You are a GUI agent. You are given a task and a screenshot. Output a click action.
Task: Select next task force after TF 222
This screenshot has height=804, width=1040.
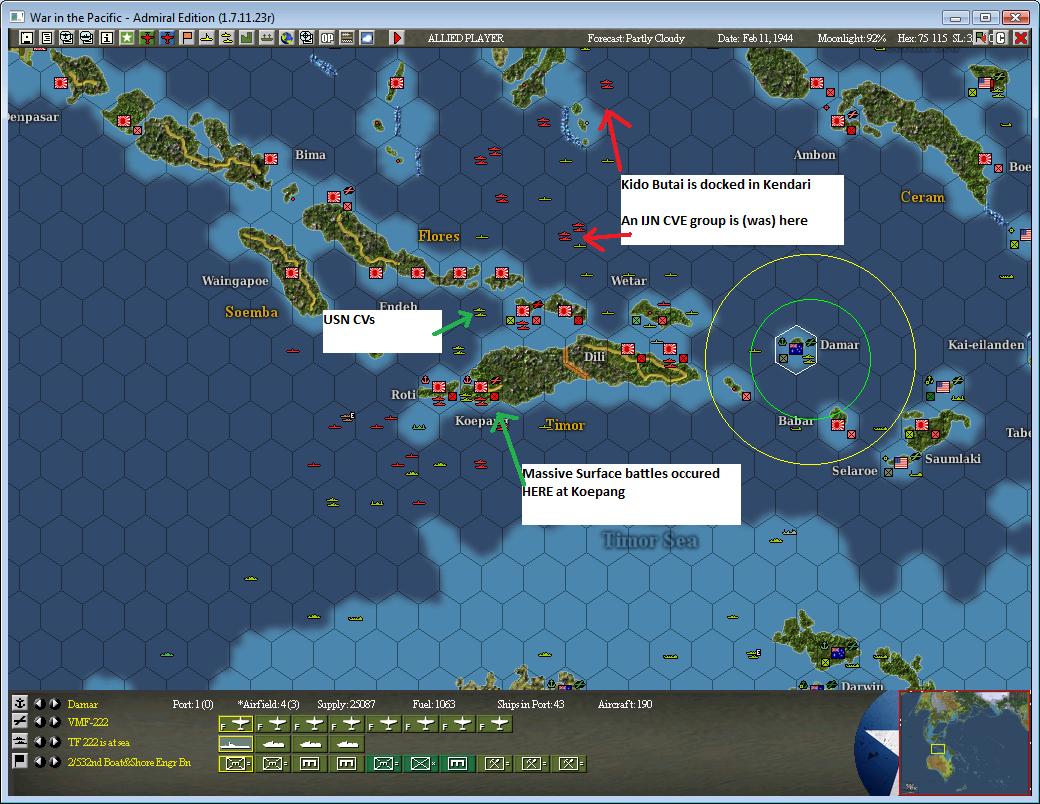(55, 742)
